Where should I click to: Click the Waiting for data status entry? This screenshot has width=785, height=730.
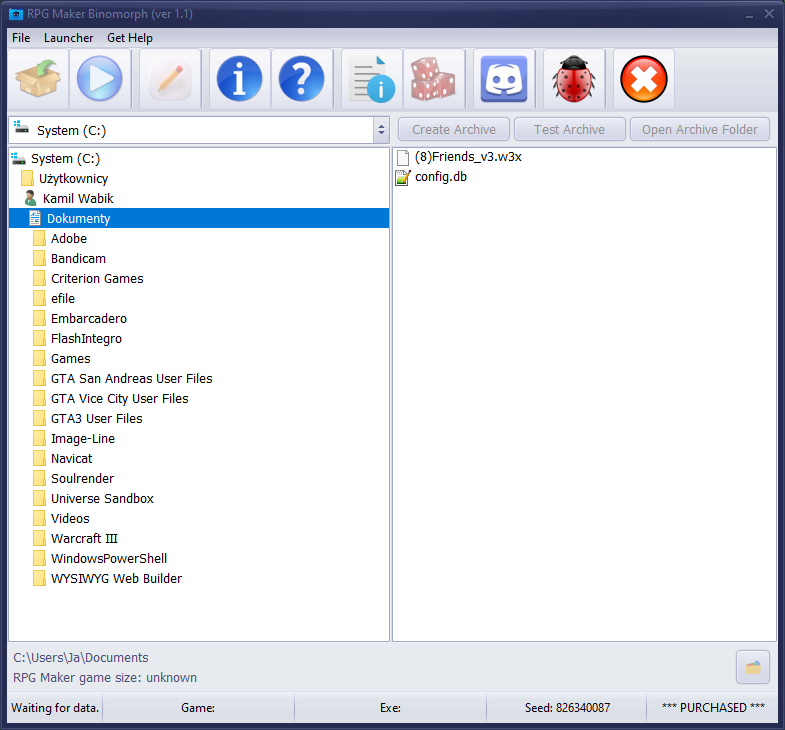55,707
